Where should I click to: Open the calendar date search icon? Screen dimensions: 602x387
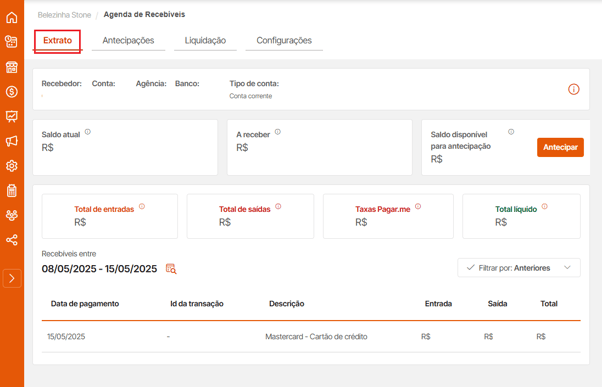171,269
